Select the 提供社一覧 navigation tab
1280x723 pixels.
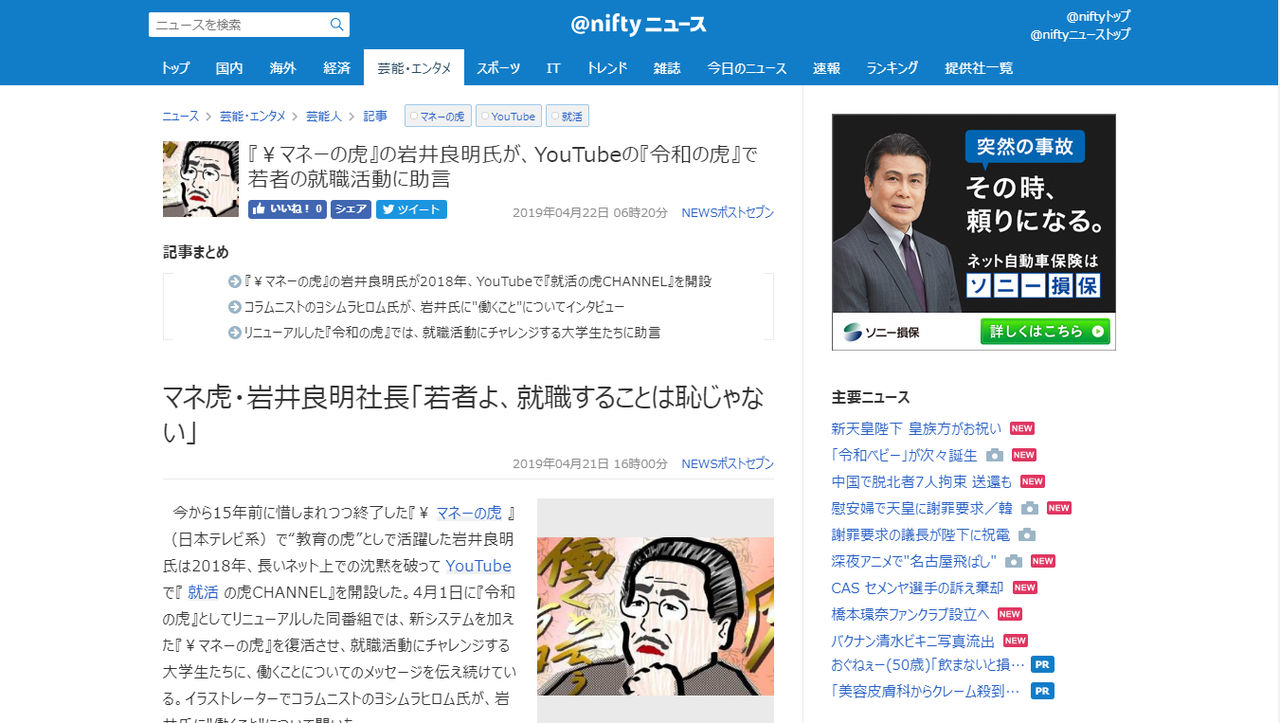point(979,68)
